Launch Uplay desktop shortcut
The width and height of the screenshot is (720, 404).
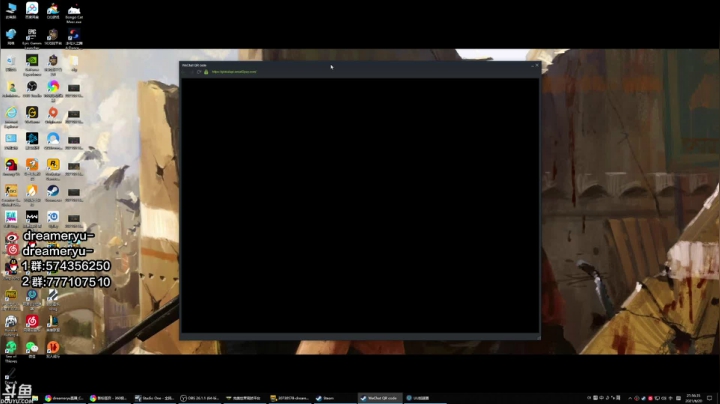click(53, 219)
